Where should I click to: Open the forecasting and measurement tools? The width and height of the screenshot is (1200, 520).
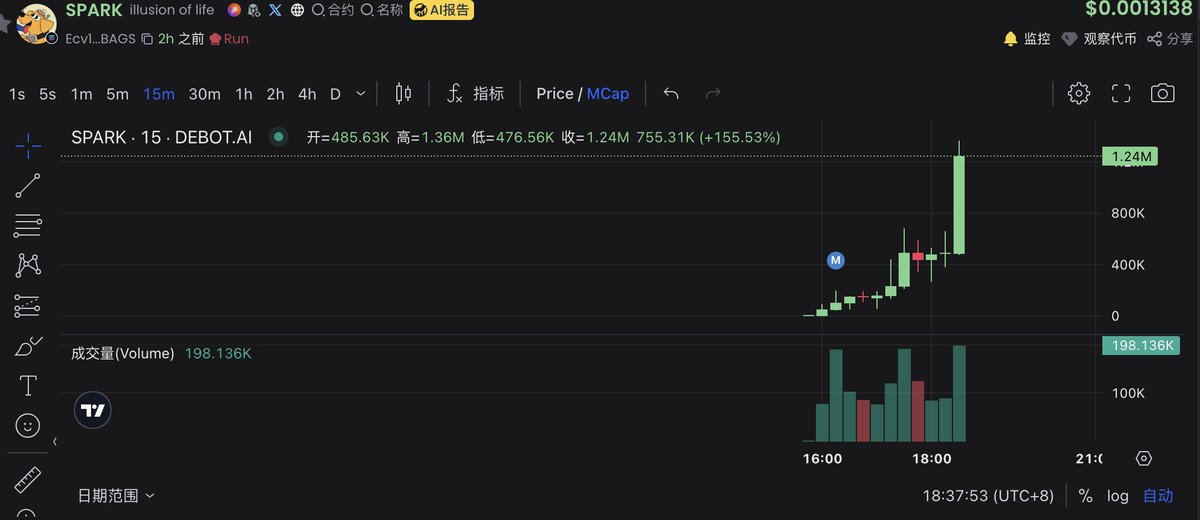28,305
